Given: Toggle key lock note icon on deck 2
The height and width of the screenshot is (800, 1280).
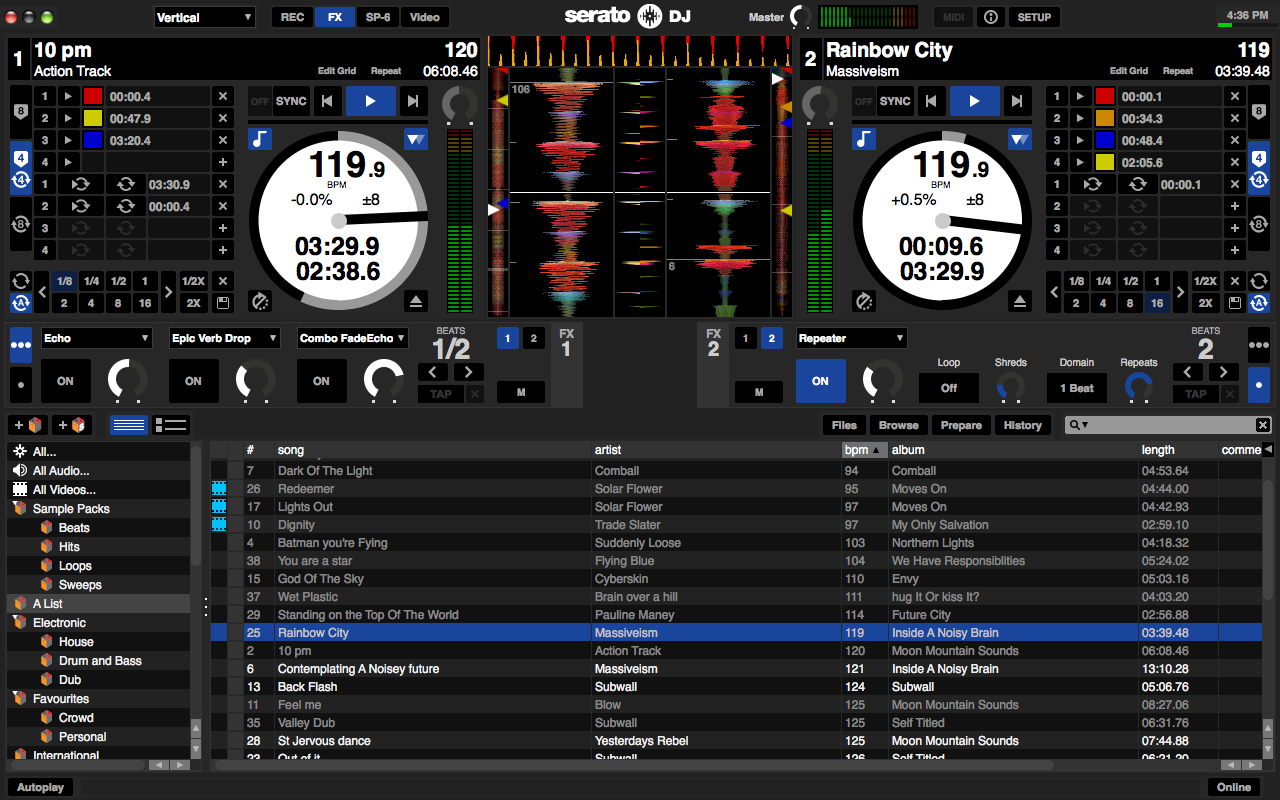Looking at the screenshot, I should click(x=864, y=139).
